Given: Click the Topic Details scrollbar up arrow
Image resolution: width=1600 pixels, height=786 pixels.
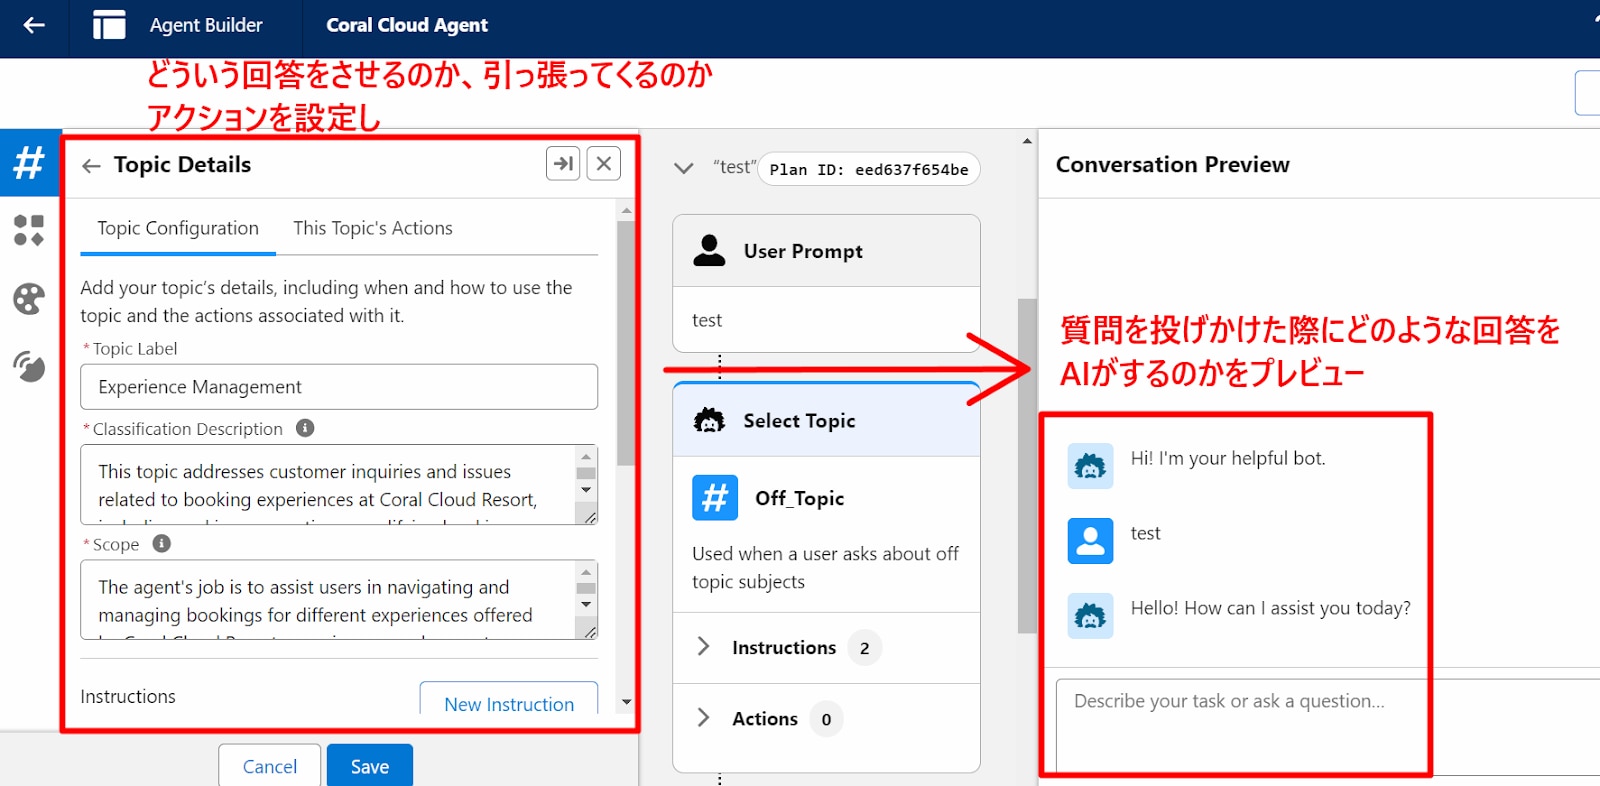Looking at the screenshot, I should tap(626, 211).
